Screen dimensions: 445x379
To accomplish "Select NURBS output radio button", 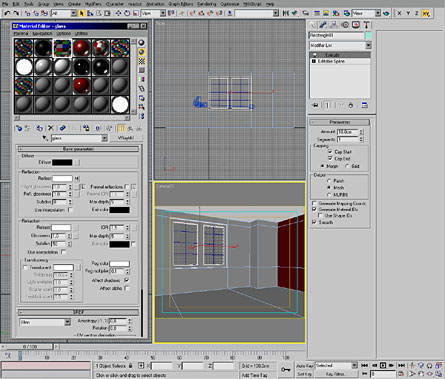I will (329, 195).
